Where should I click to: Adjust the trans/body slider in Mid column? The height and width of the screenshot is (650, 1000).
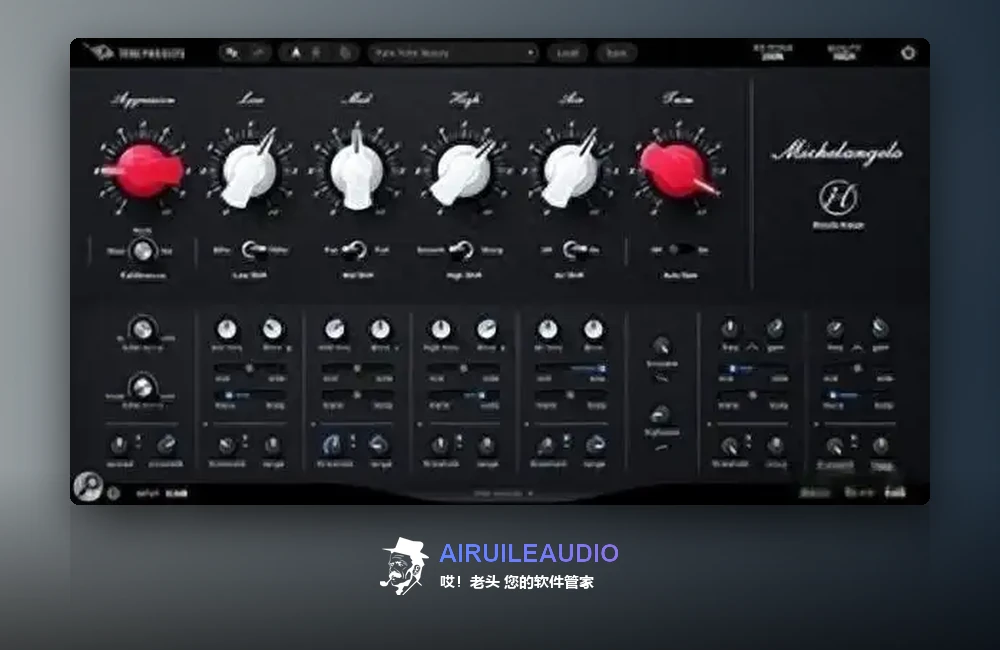pos(357,395)
